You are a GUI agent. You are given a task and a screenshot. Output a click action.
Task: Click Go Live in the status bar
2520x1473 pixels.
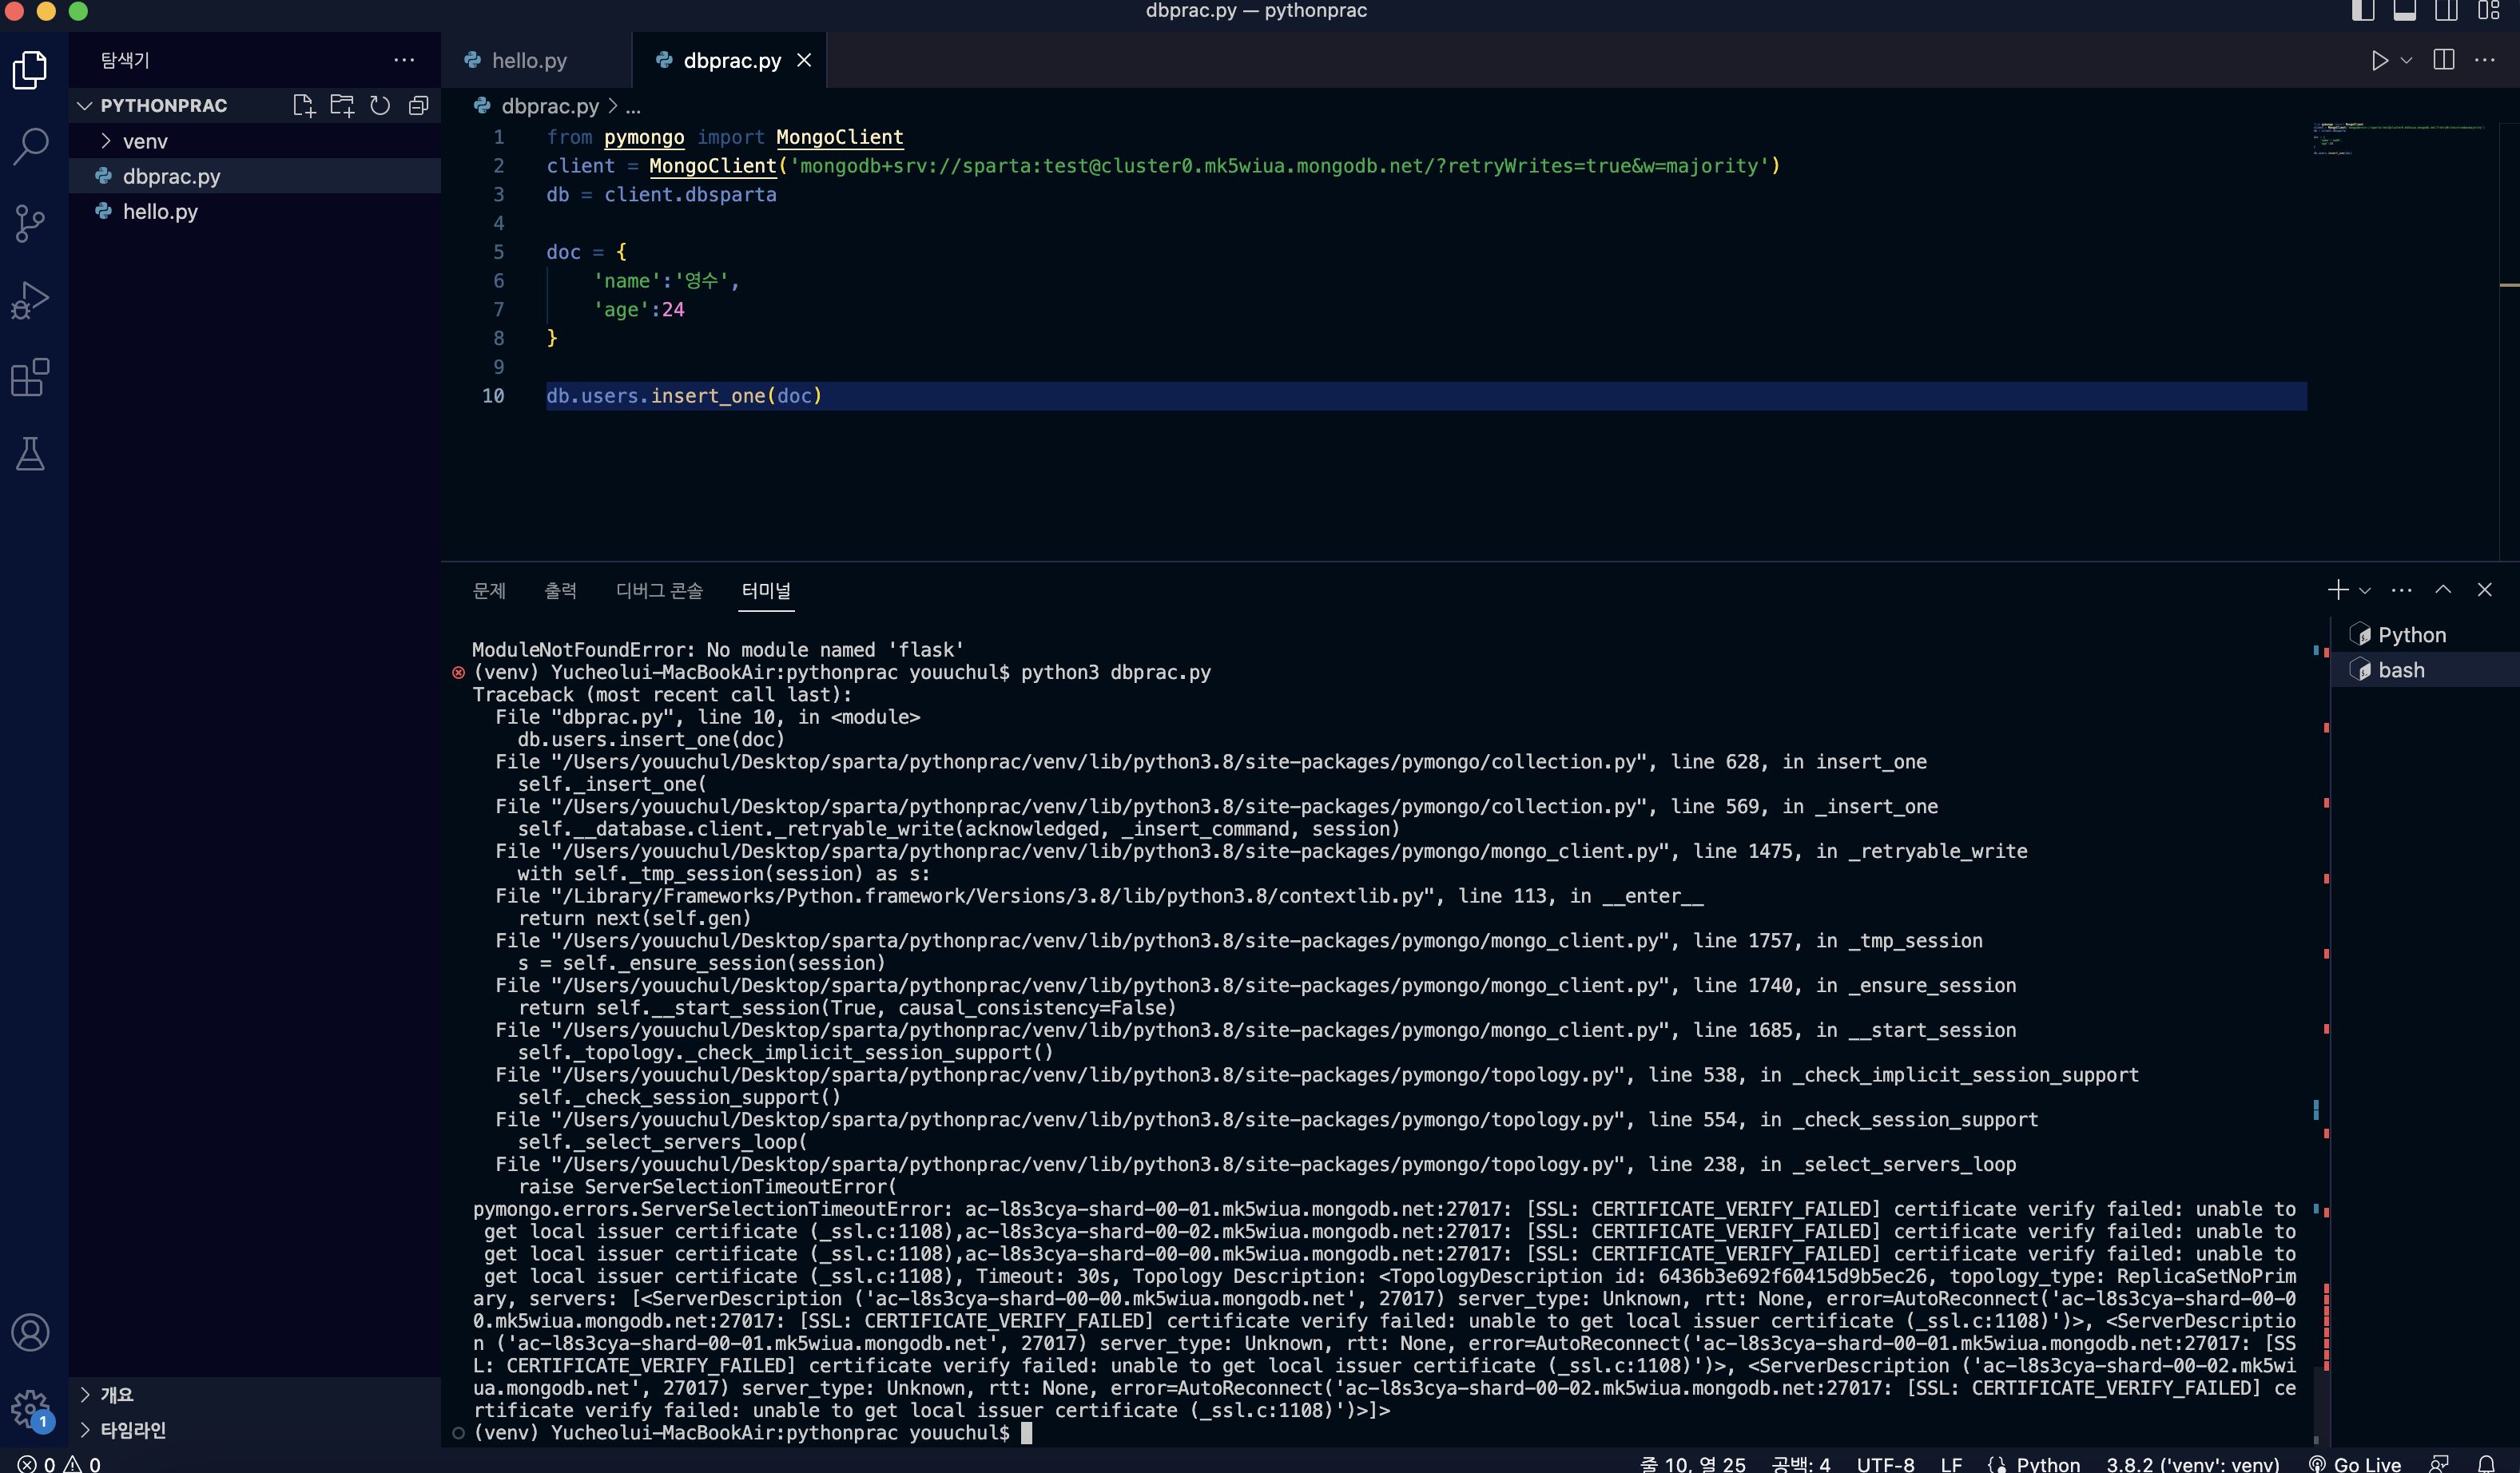coord(2355,1463)
